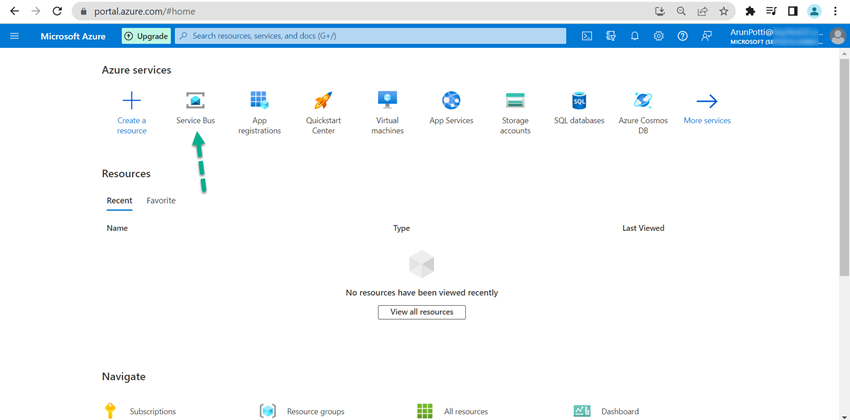Click the Last Viewed column header
Image resolution: width=850 pixels, height=420 pixels.
[643, 228]
